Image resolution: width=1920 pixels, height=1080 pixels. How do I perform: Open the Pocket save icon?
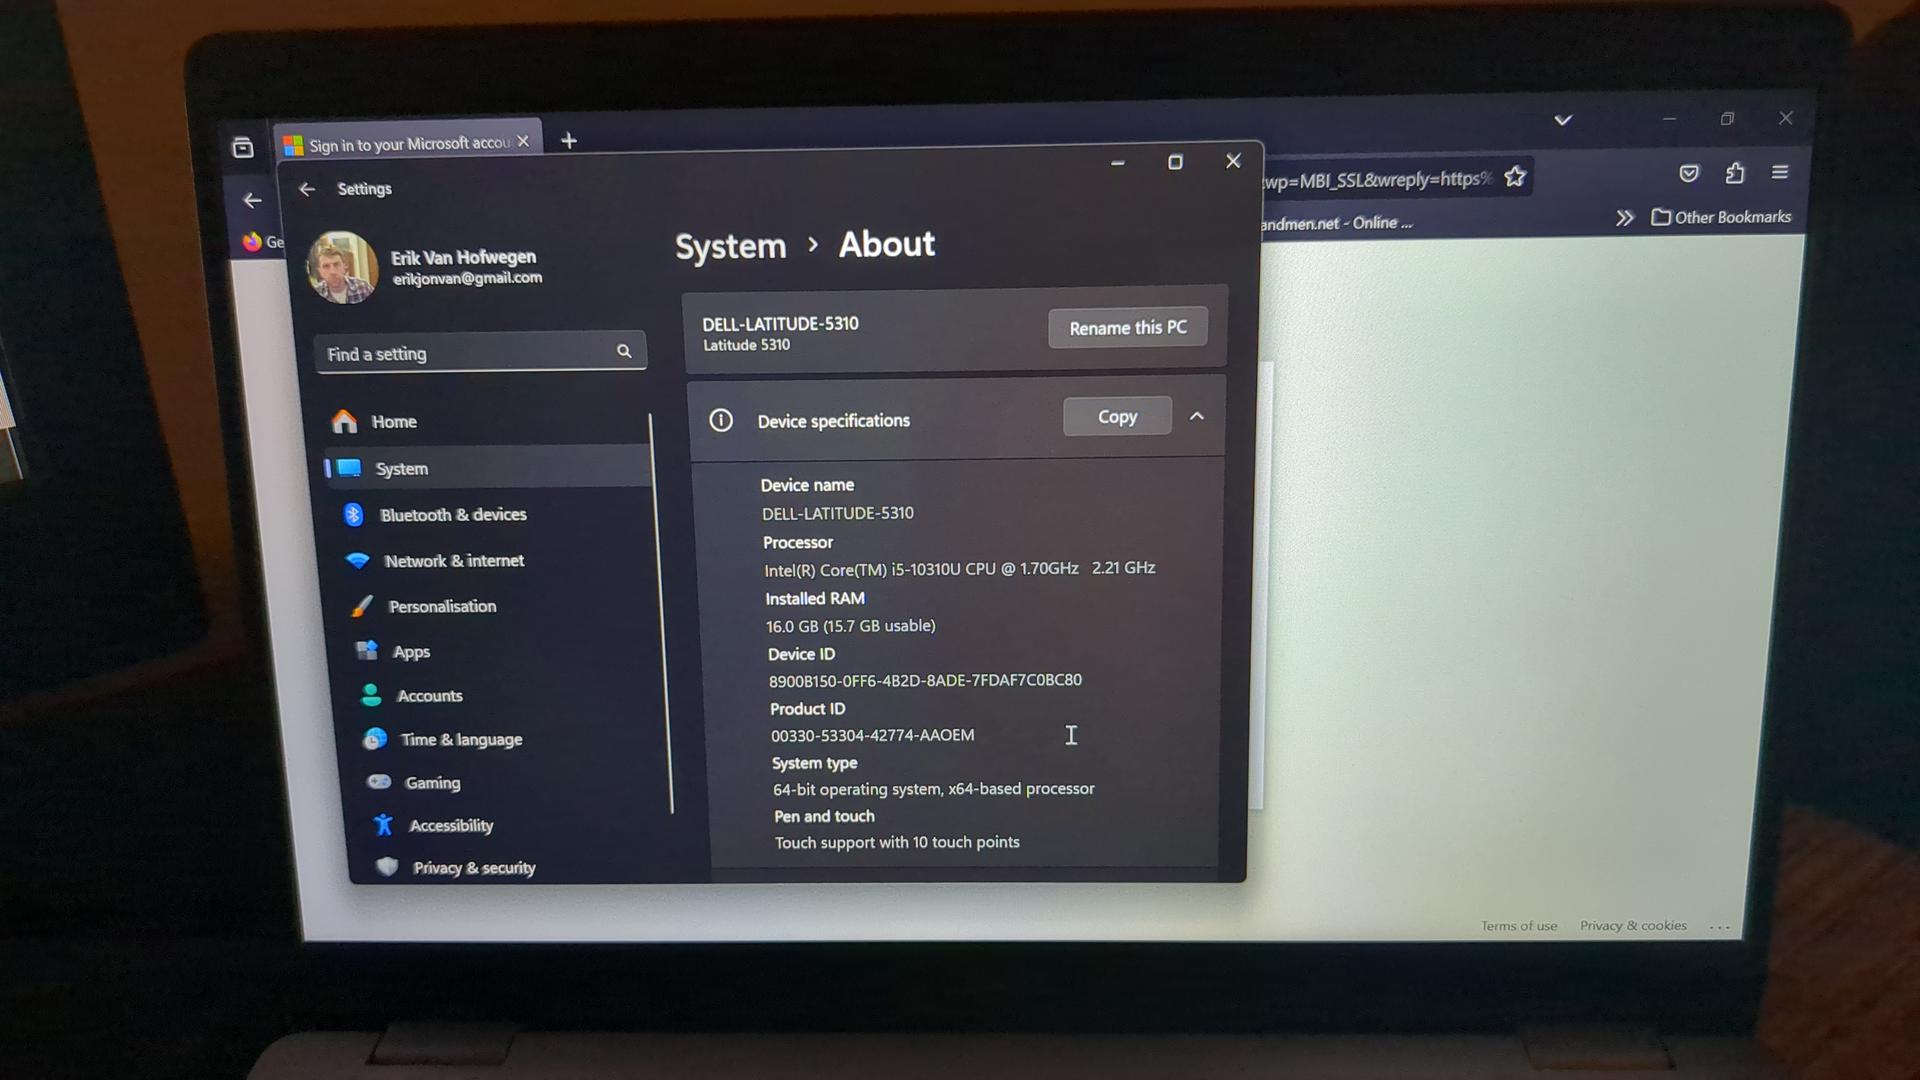[x=1689, y=174]
